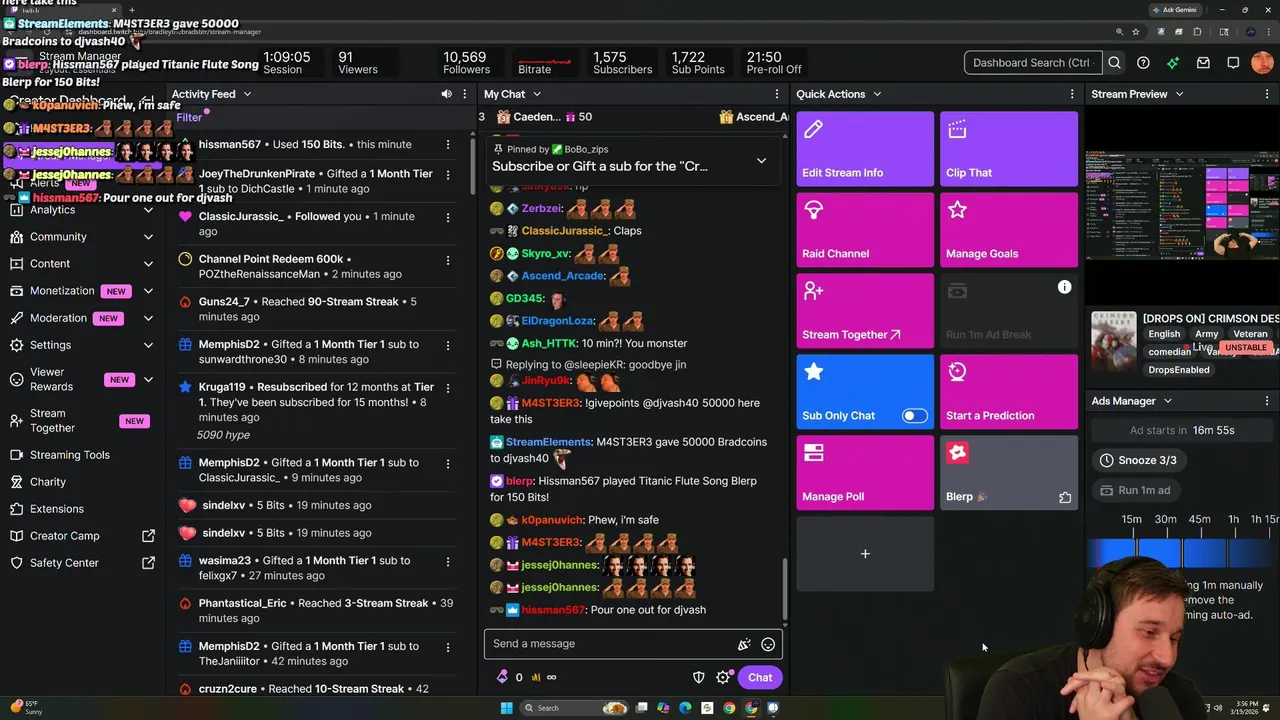Click the shield mode icon below chat

point(699,678)
